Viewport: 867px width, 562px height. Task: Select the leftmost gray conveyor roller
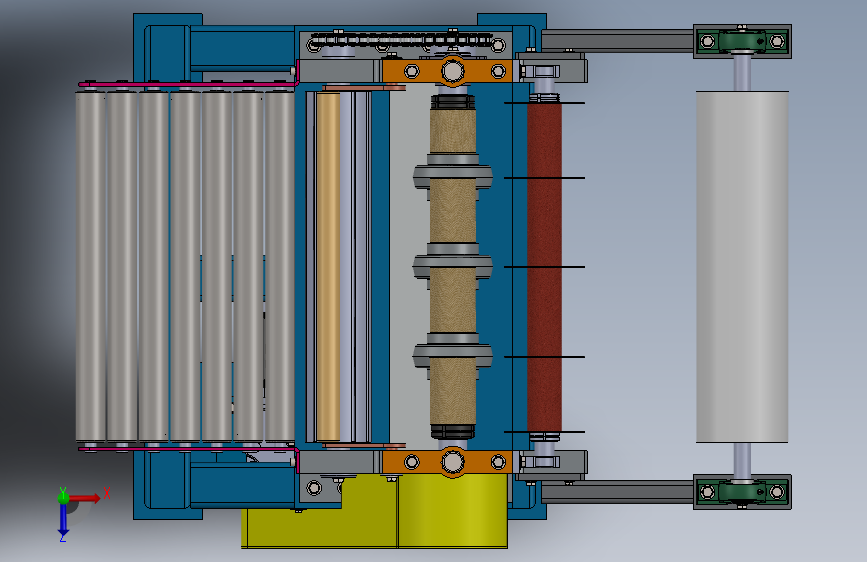click(90, 267)
